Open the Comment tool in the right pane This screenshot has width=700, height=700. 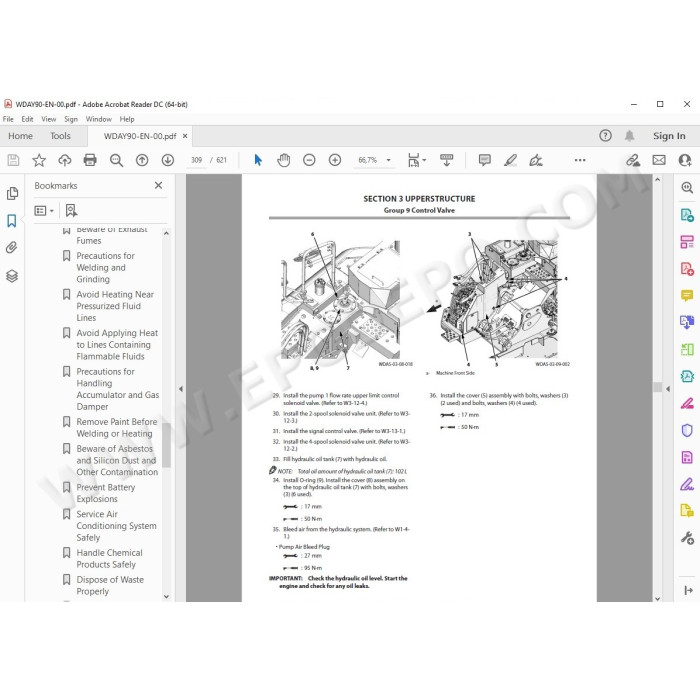[687, 296]
